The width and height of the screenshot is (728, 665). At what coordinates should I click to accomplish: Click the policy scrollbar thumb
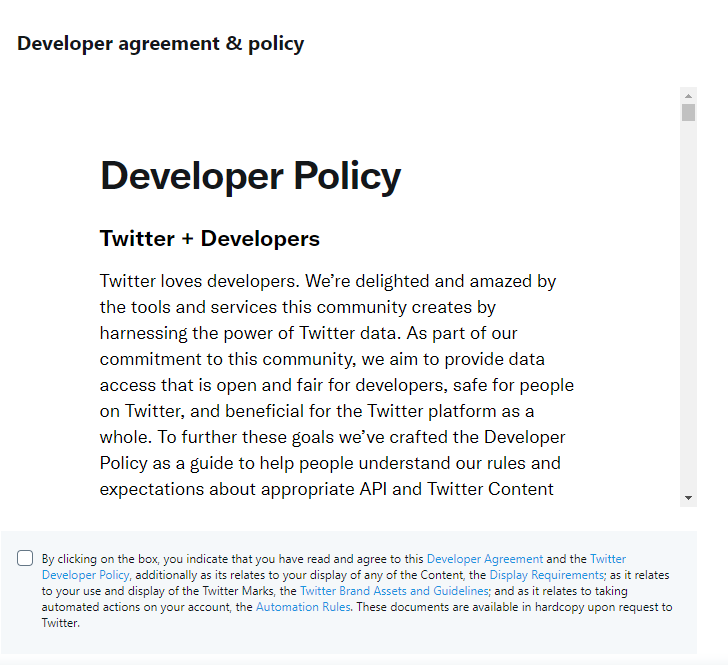tap(689, 113)
